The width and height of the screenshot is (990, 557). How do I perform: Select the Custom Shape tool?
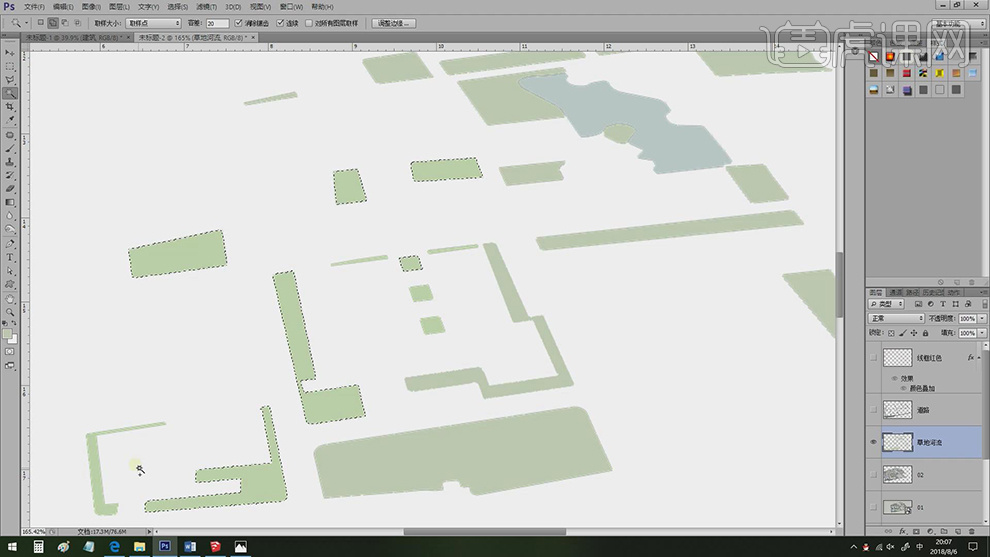point(9,284)
